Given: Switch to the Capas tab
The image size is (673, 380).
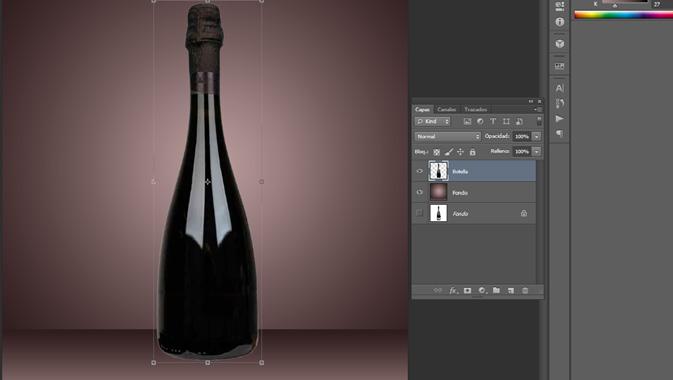Looking at the screenshot, I should [x=422, y=109].
